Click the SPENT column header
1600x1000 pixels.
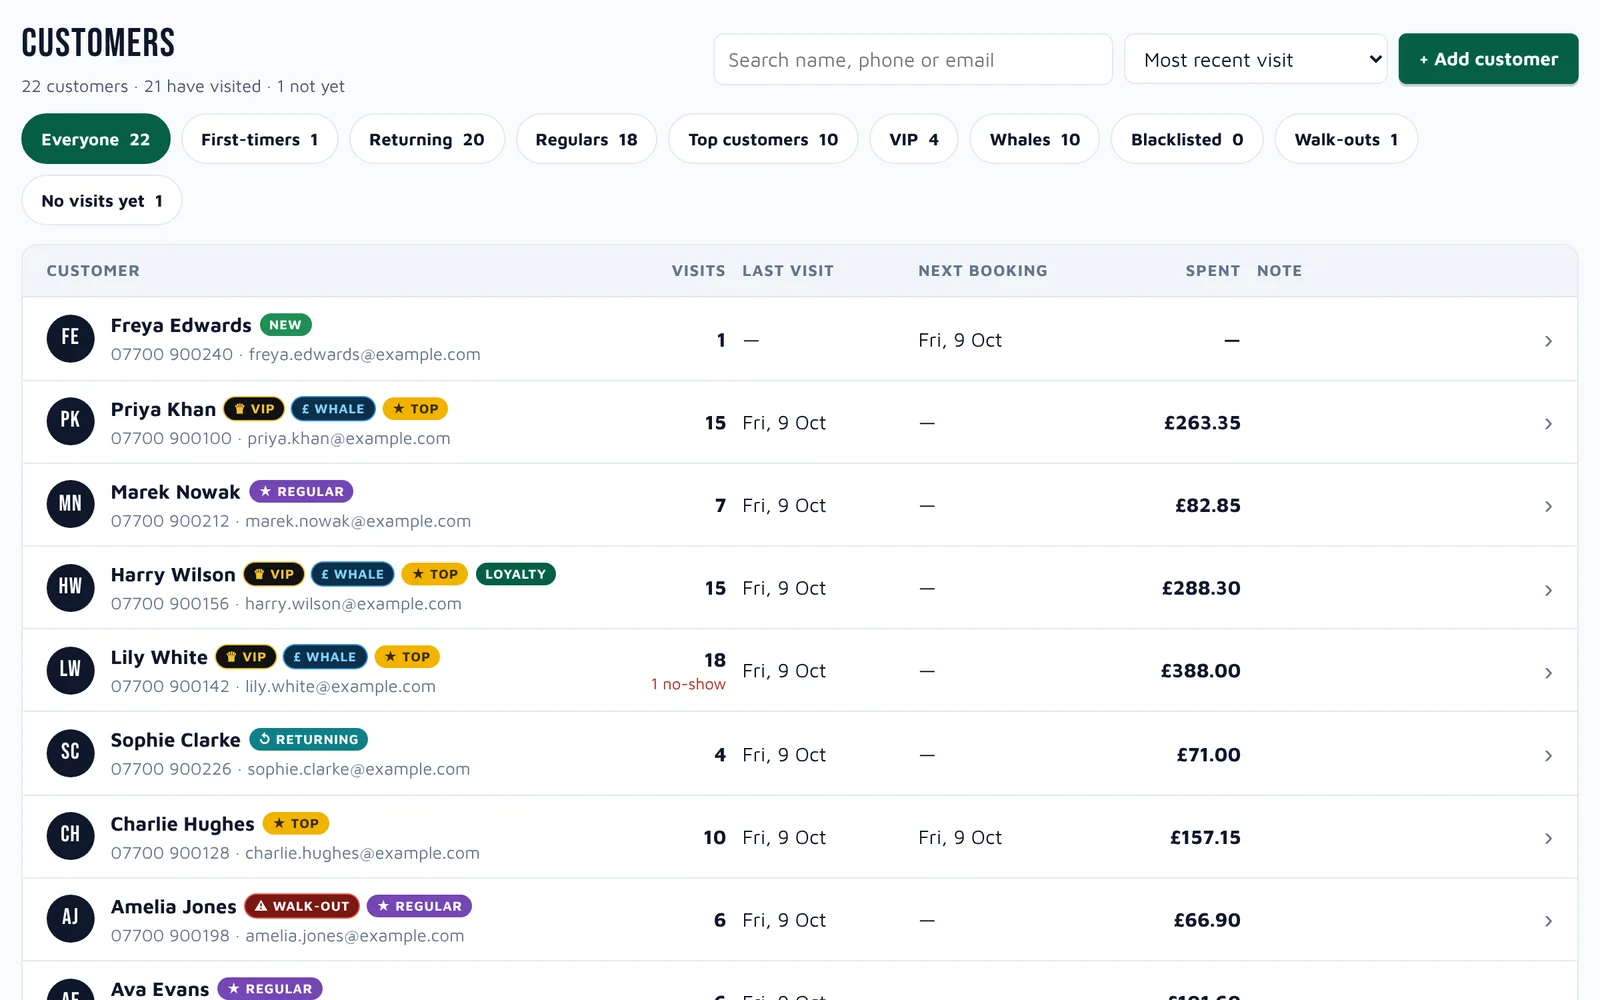1213,271
